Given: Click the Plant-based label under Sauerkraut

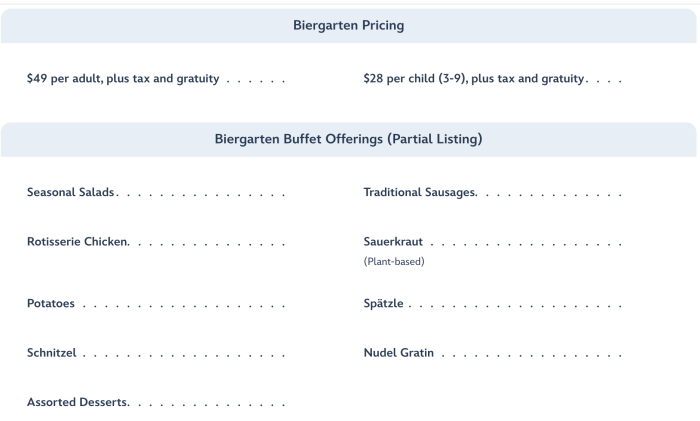Looking at the screenshot, I should tap(394, 262).
